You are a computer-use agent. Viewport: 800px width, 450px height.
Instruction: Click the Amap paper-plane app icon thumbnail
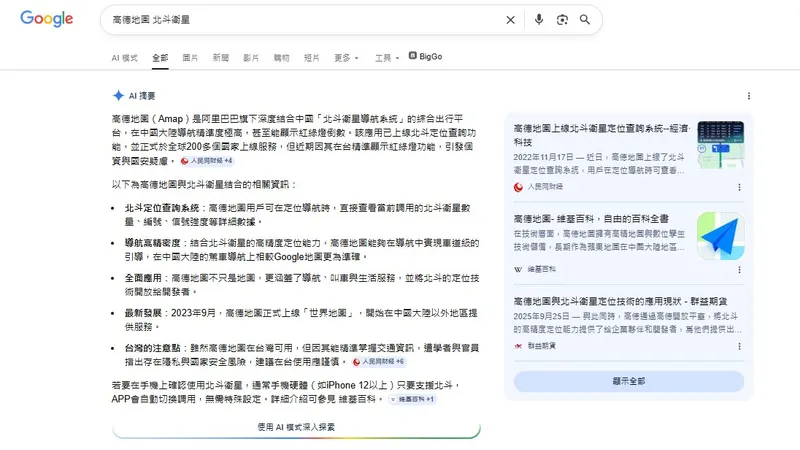(720, 236)
